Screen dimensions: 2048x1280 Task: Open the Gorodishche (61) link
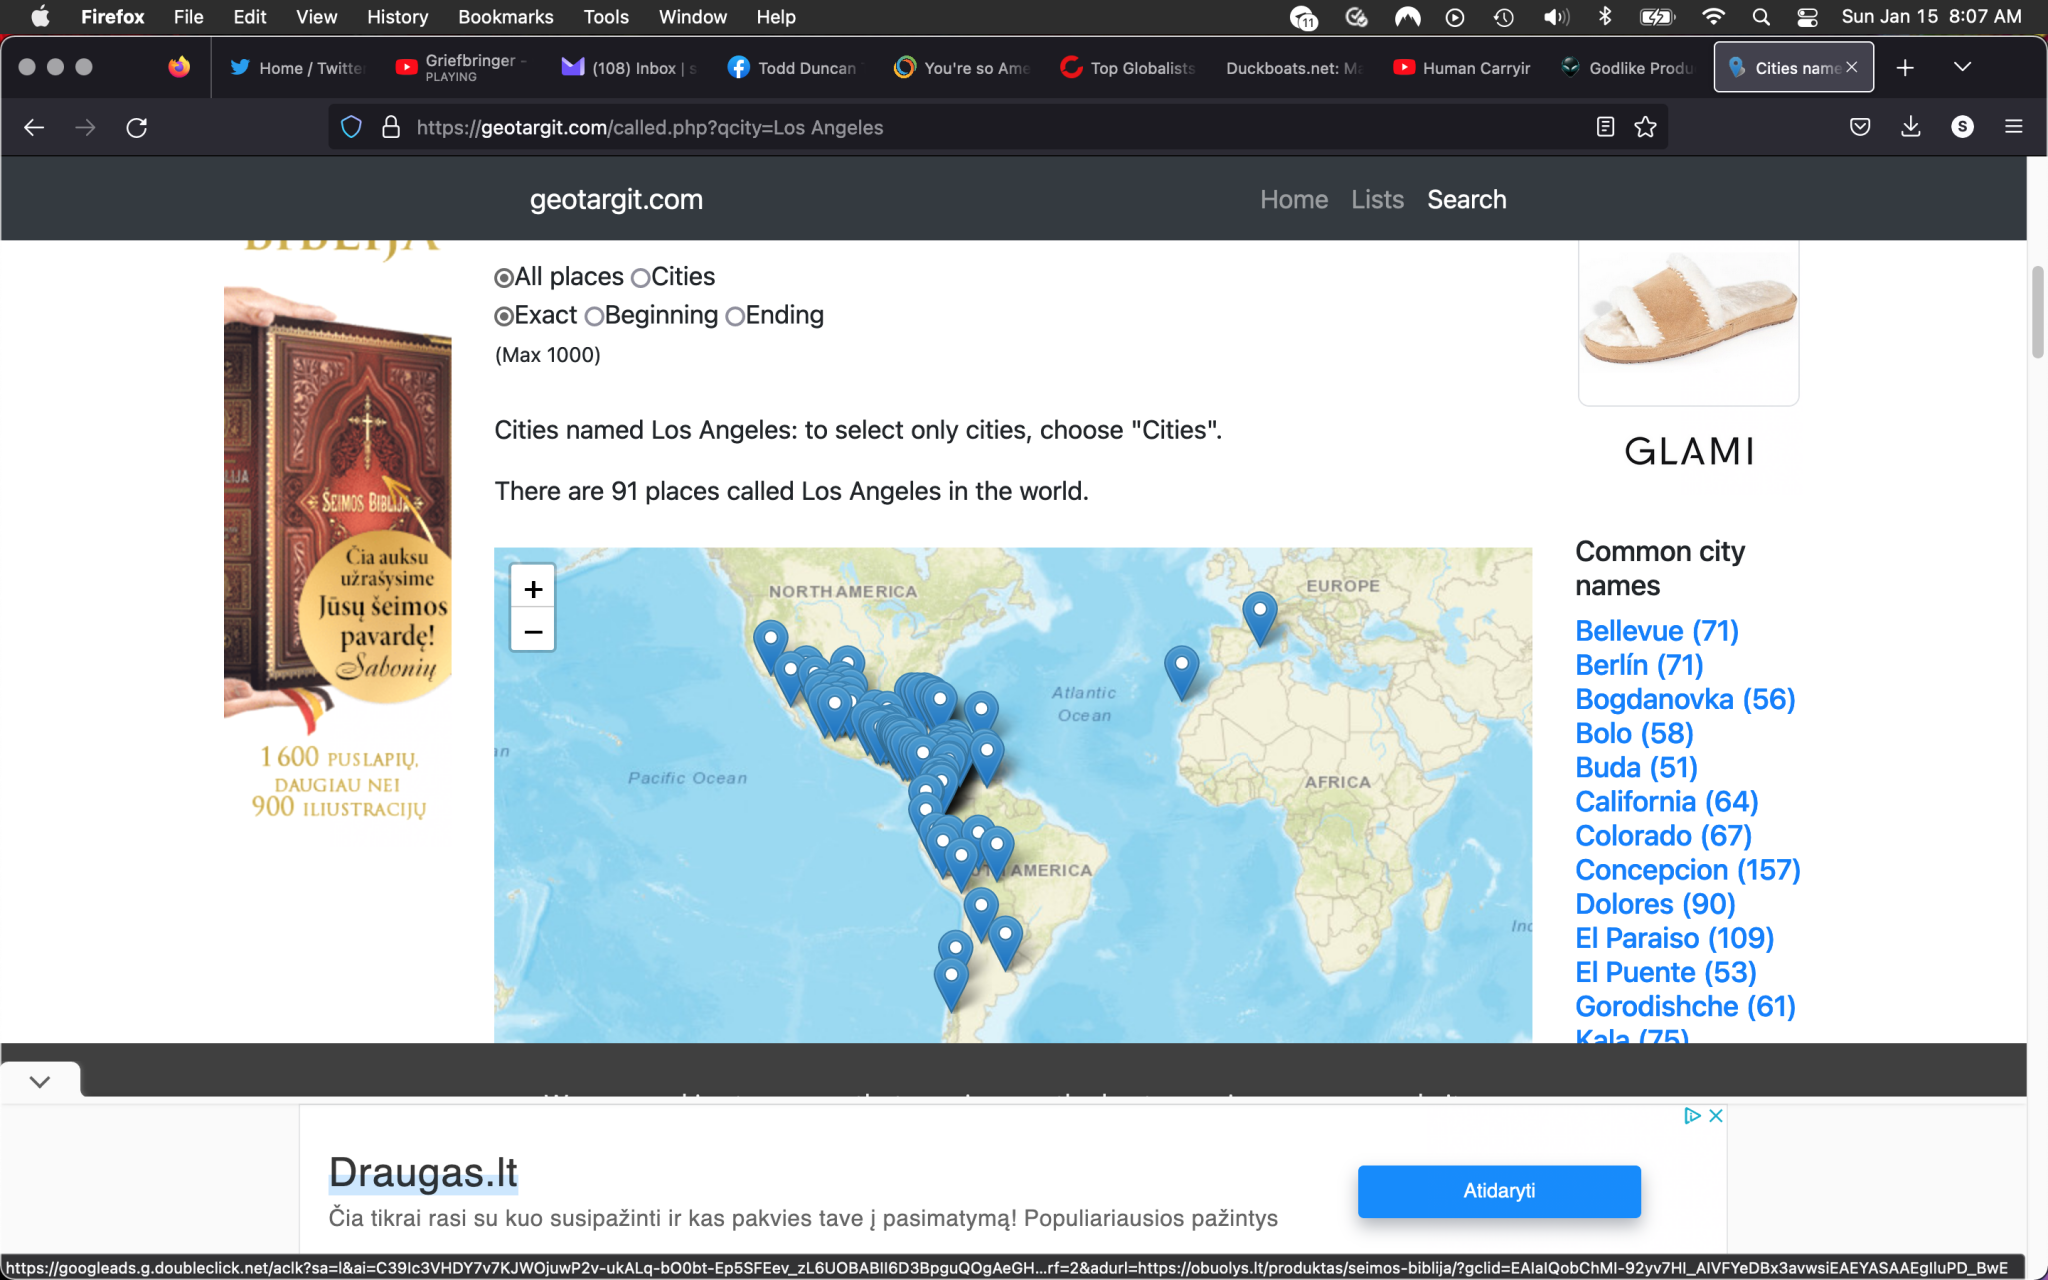pyautogui.click(x=1685, y=1005)
